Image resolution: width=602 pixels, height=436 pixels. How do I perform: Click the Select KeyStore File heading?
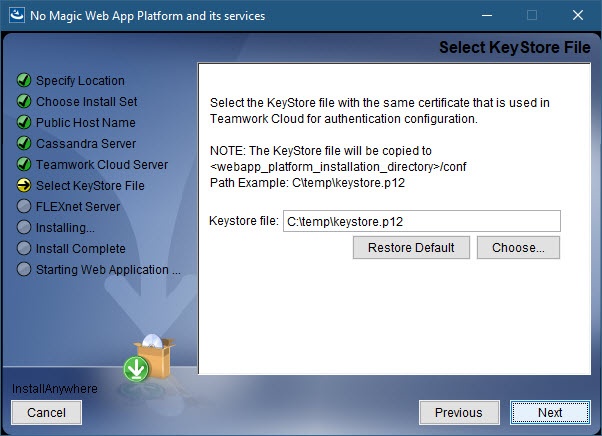coord(514,48)
